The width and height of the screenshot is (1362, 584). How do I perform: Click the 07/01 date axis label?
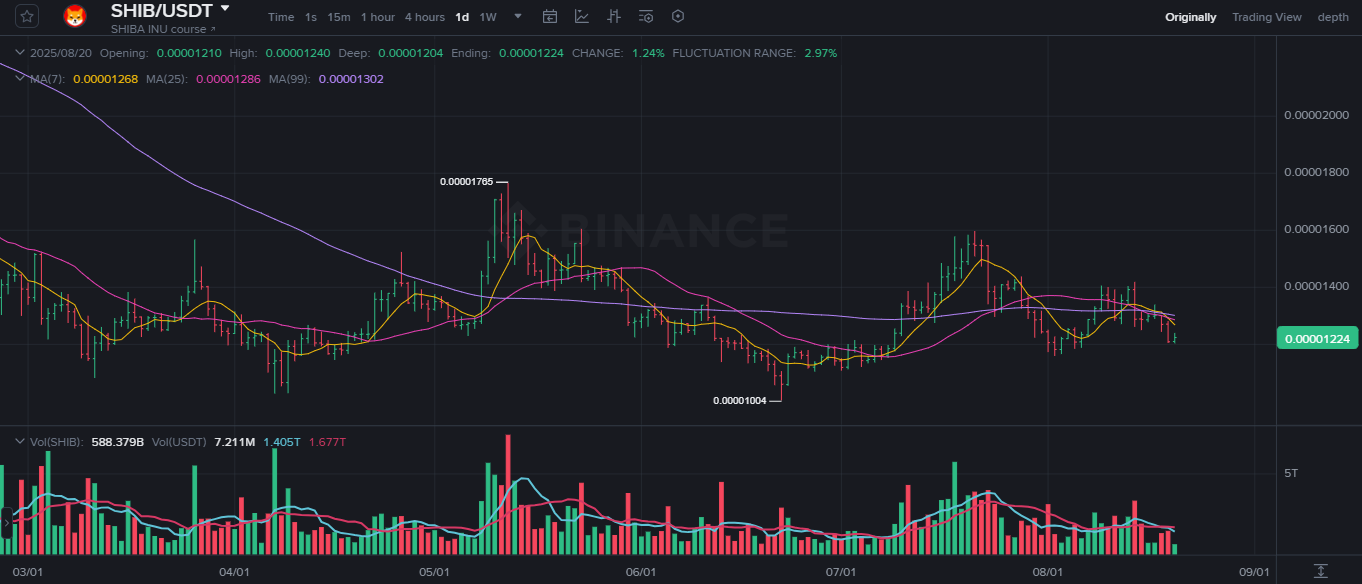[x=841, y=572]
